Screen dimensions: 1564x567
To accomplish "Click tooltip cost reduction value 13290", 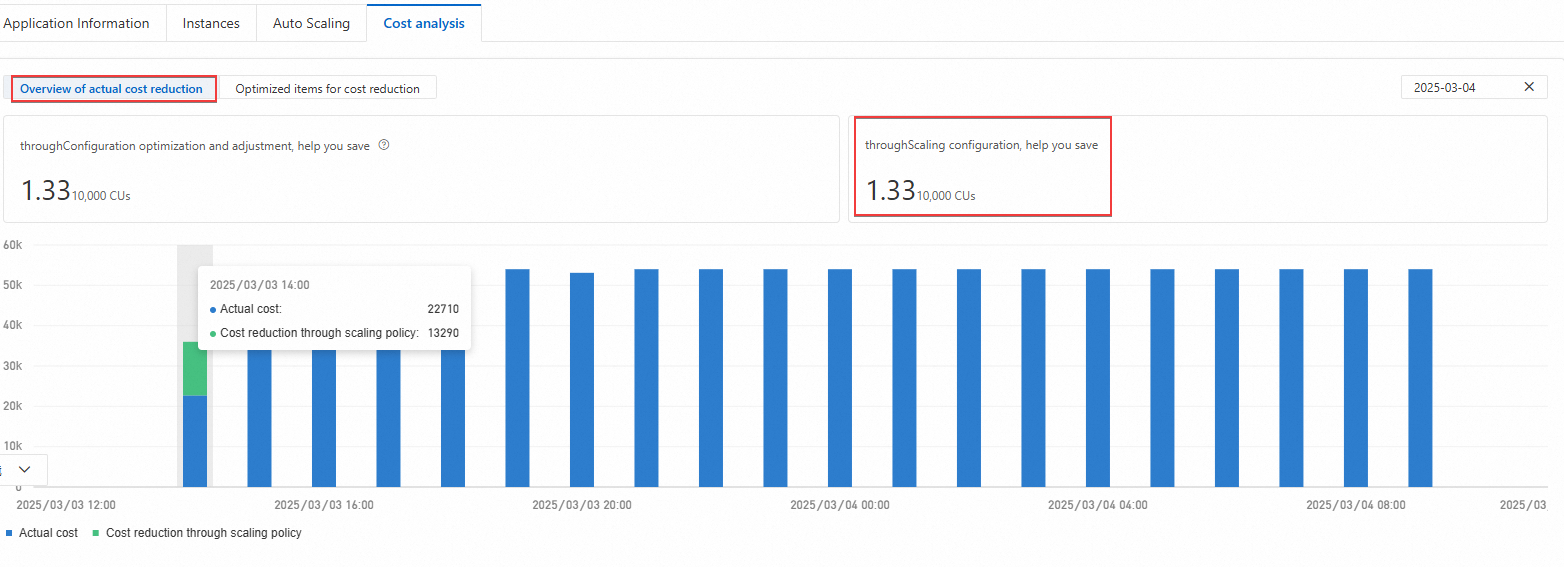I will point(443,333).
